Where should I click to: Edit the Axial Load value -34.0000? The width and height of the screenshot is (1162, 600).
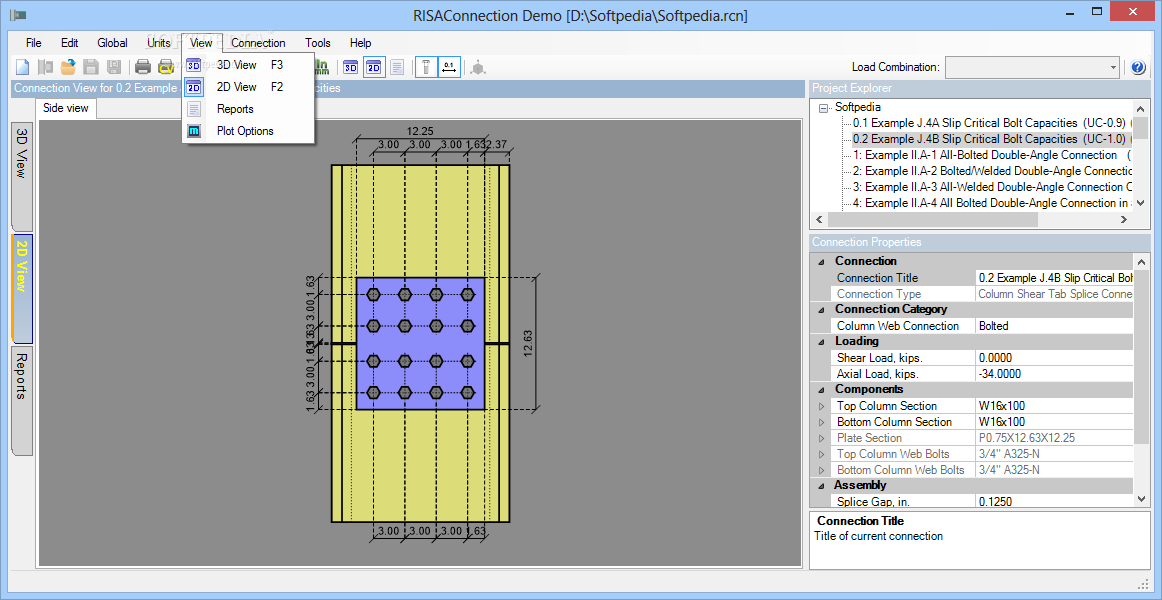(x=1055, y=374)
